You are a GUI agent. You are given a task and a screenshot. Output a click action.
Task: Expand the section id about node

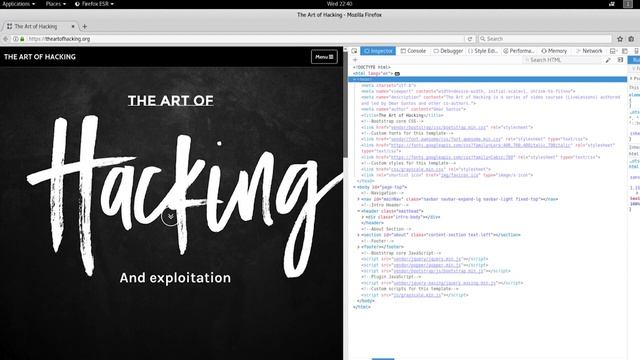click(359, 235)
